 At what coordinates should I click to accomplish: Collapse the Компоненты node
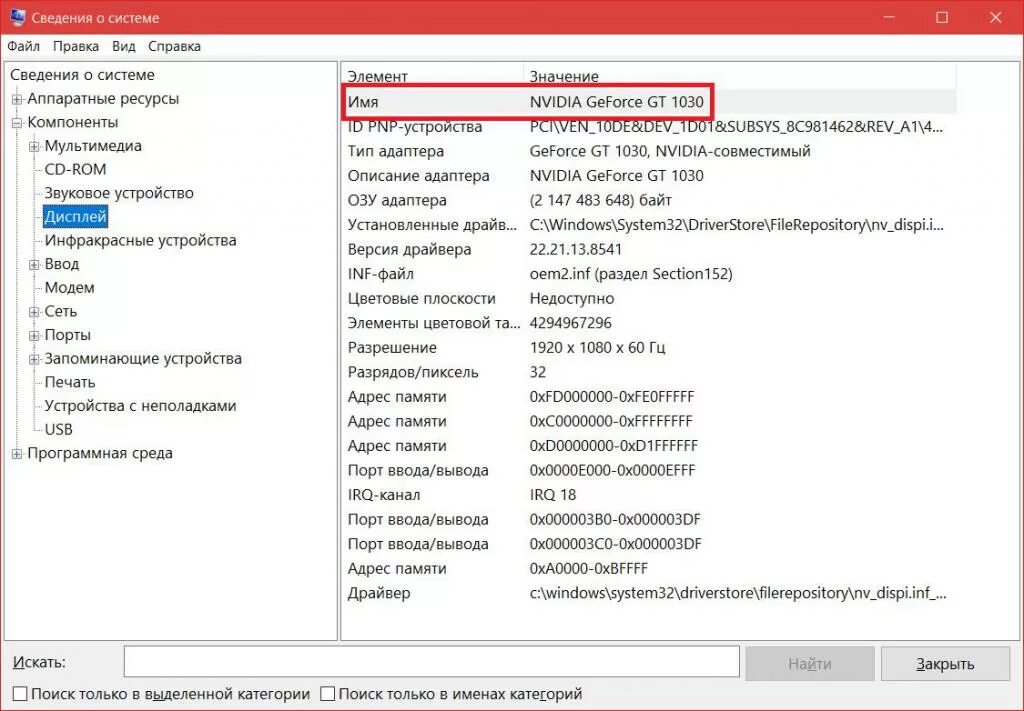click(17, 123)
